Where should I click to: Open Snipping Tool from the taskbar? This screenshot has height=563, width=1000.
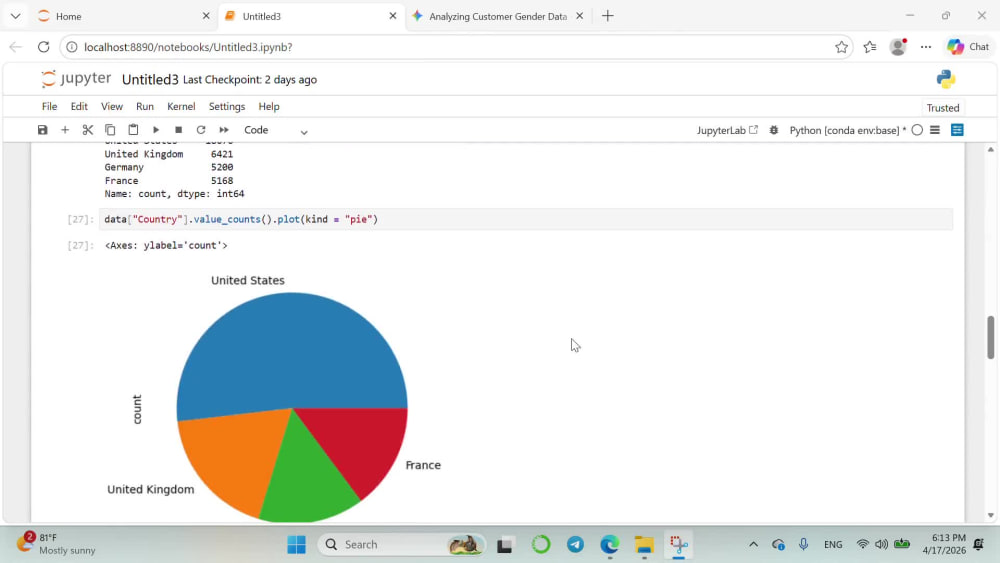click(679, 545)
